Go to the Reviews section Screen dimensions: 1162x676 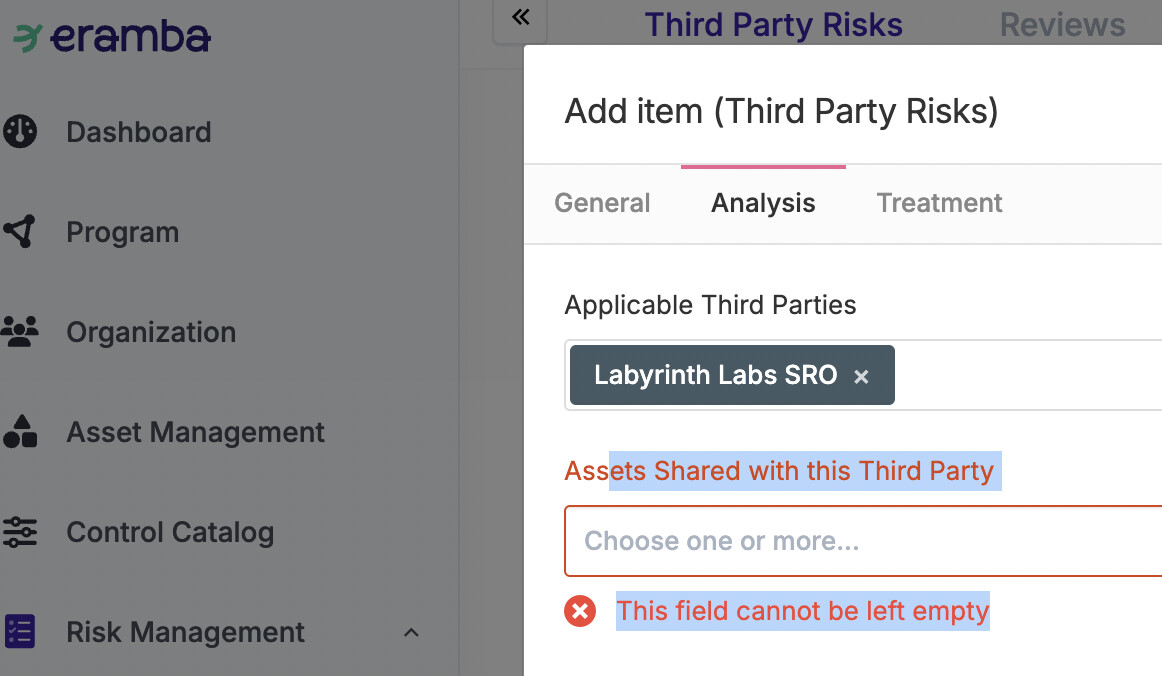tap(1063, 24)
